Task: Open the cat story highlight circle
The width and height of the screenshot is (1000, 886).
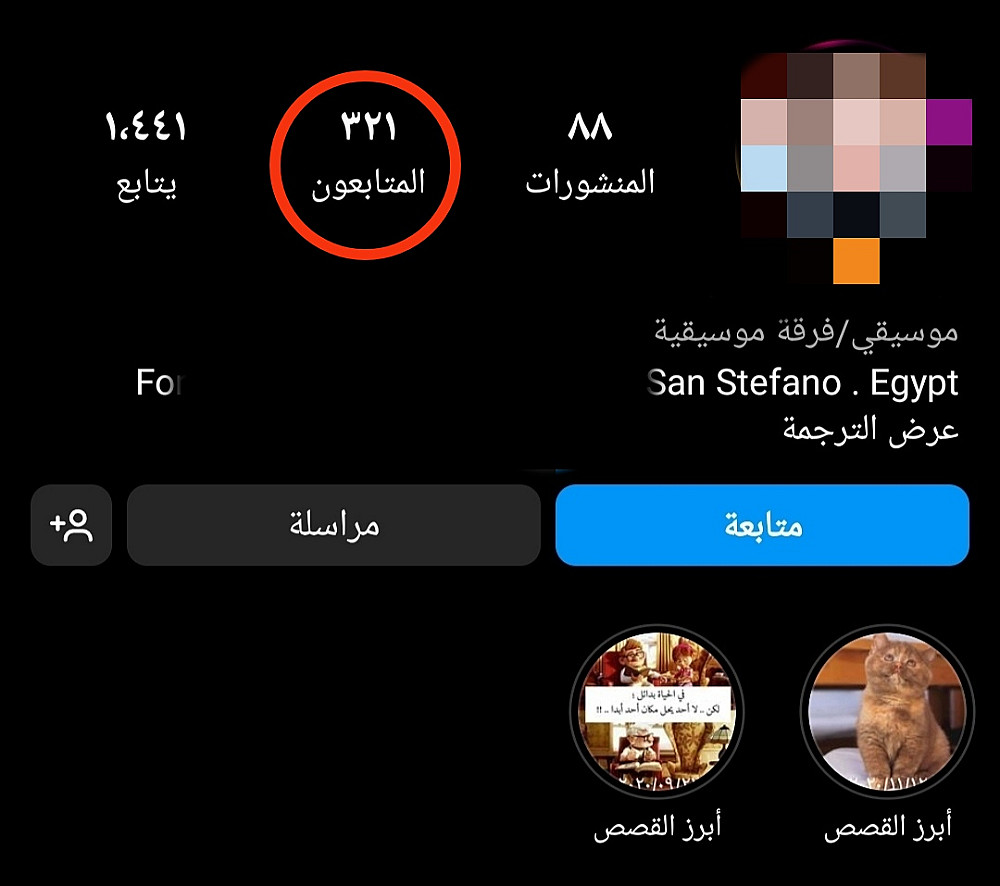Action: 887,711
